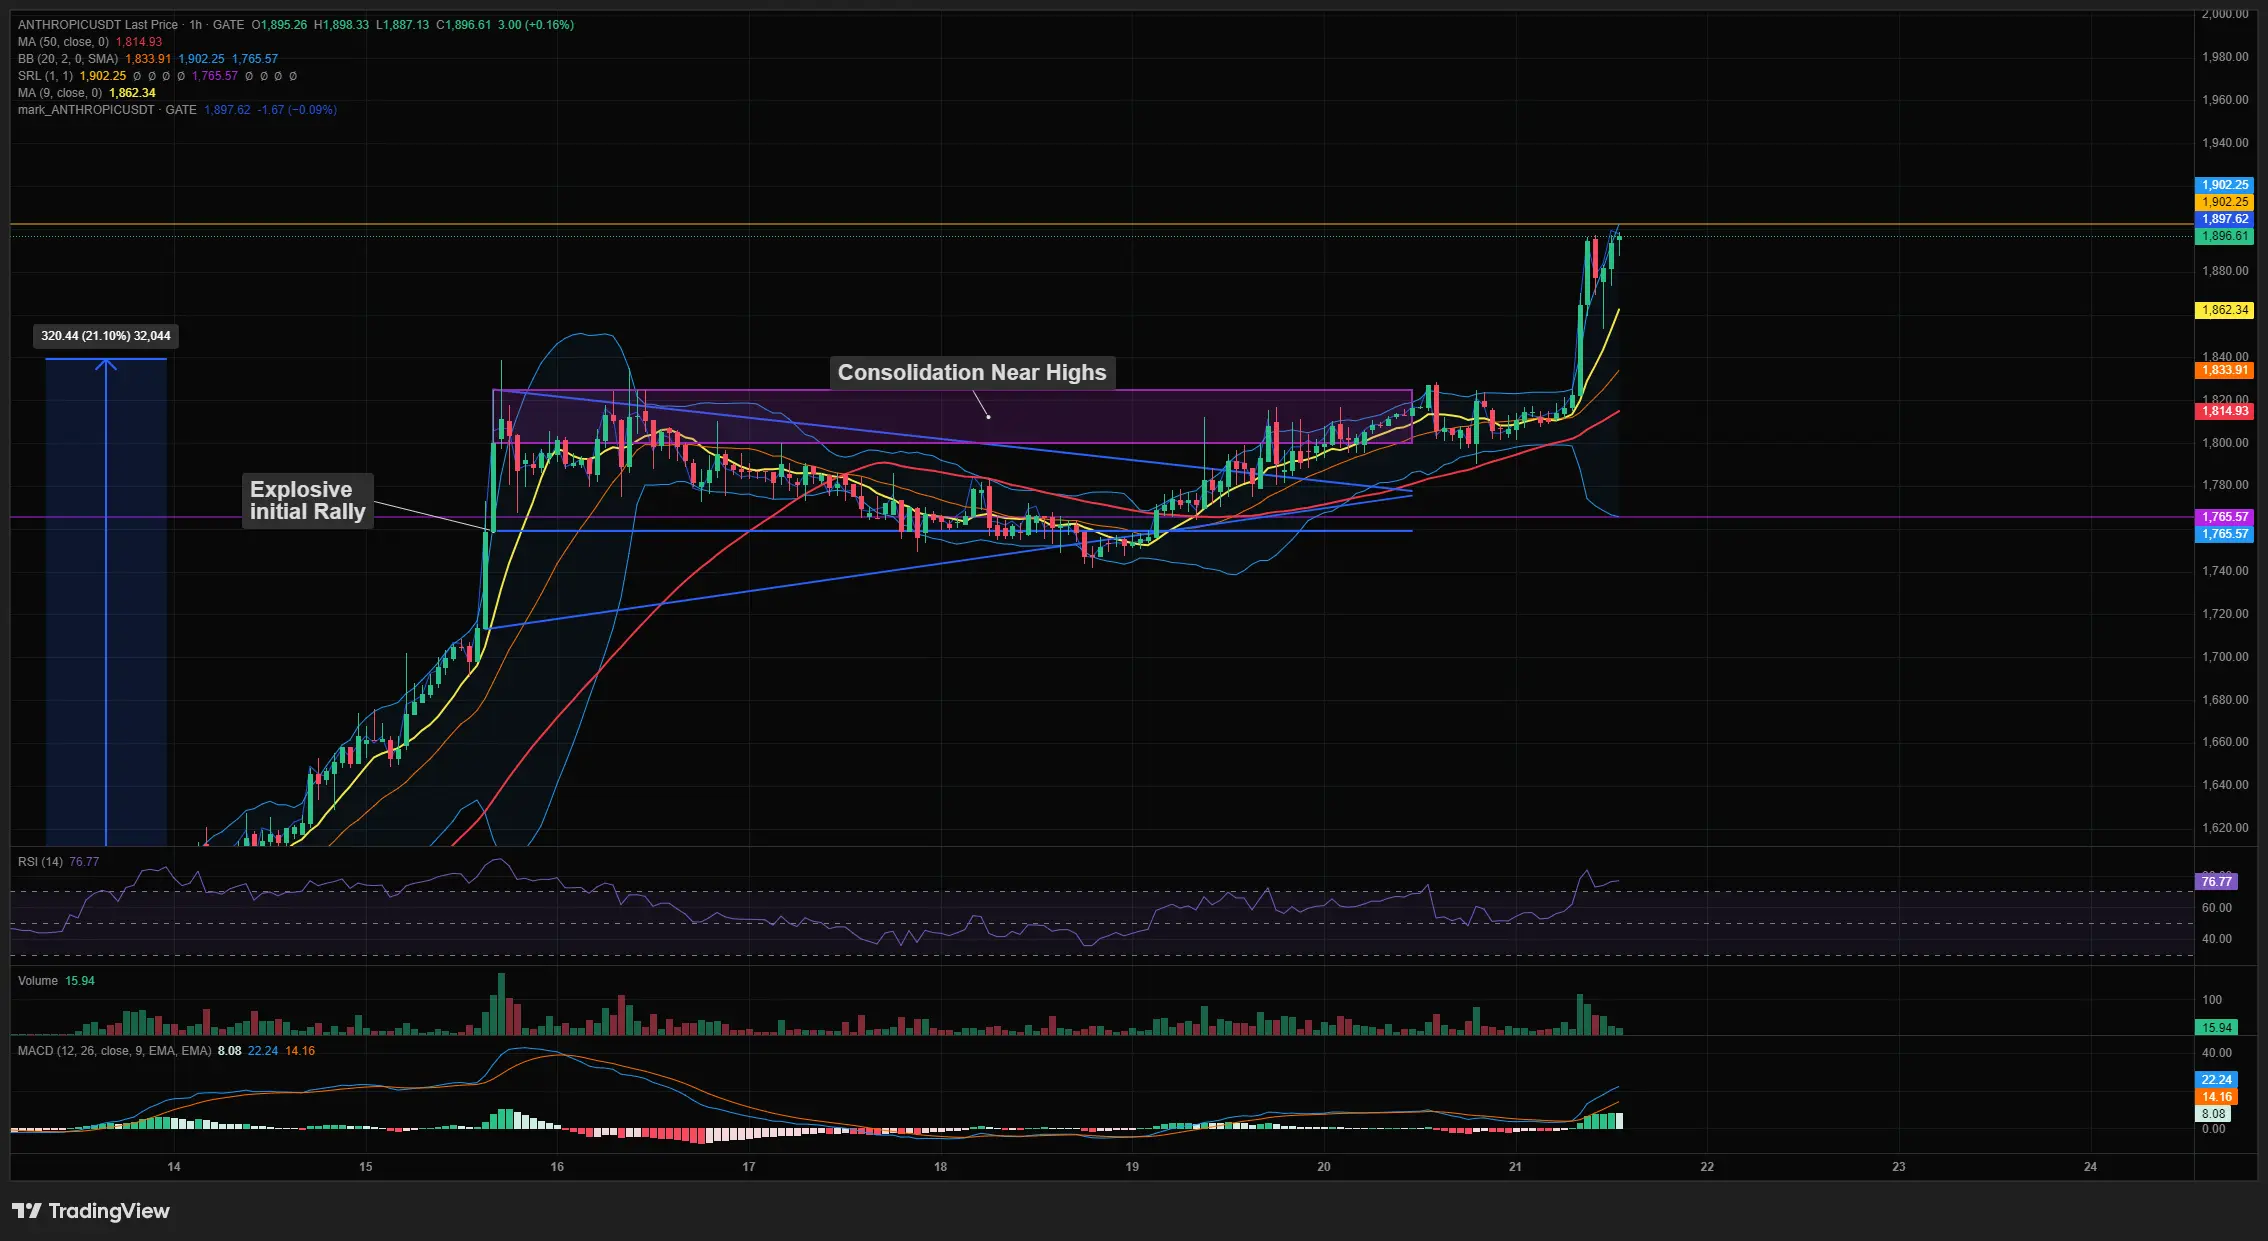Screen dimensions: 2268x1241
Task: Click date 14 on the time axis
Action: coord(174,1167)
